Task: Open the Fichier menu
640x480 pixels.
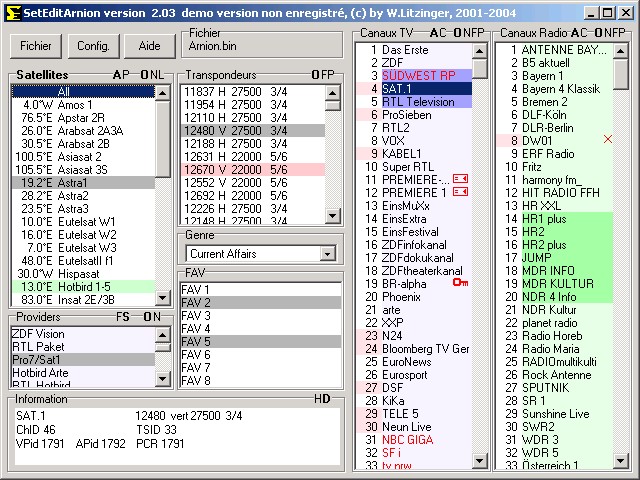Action: (36, 46)
